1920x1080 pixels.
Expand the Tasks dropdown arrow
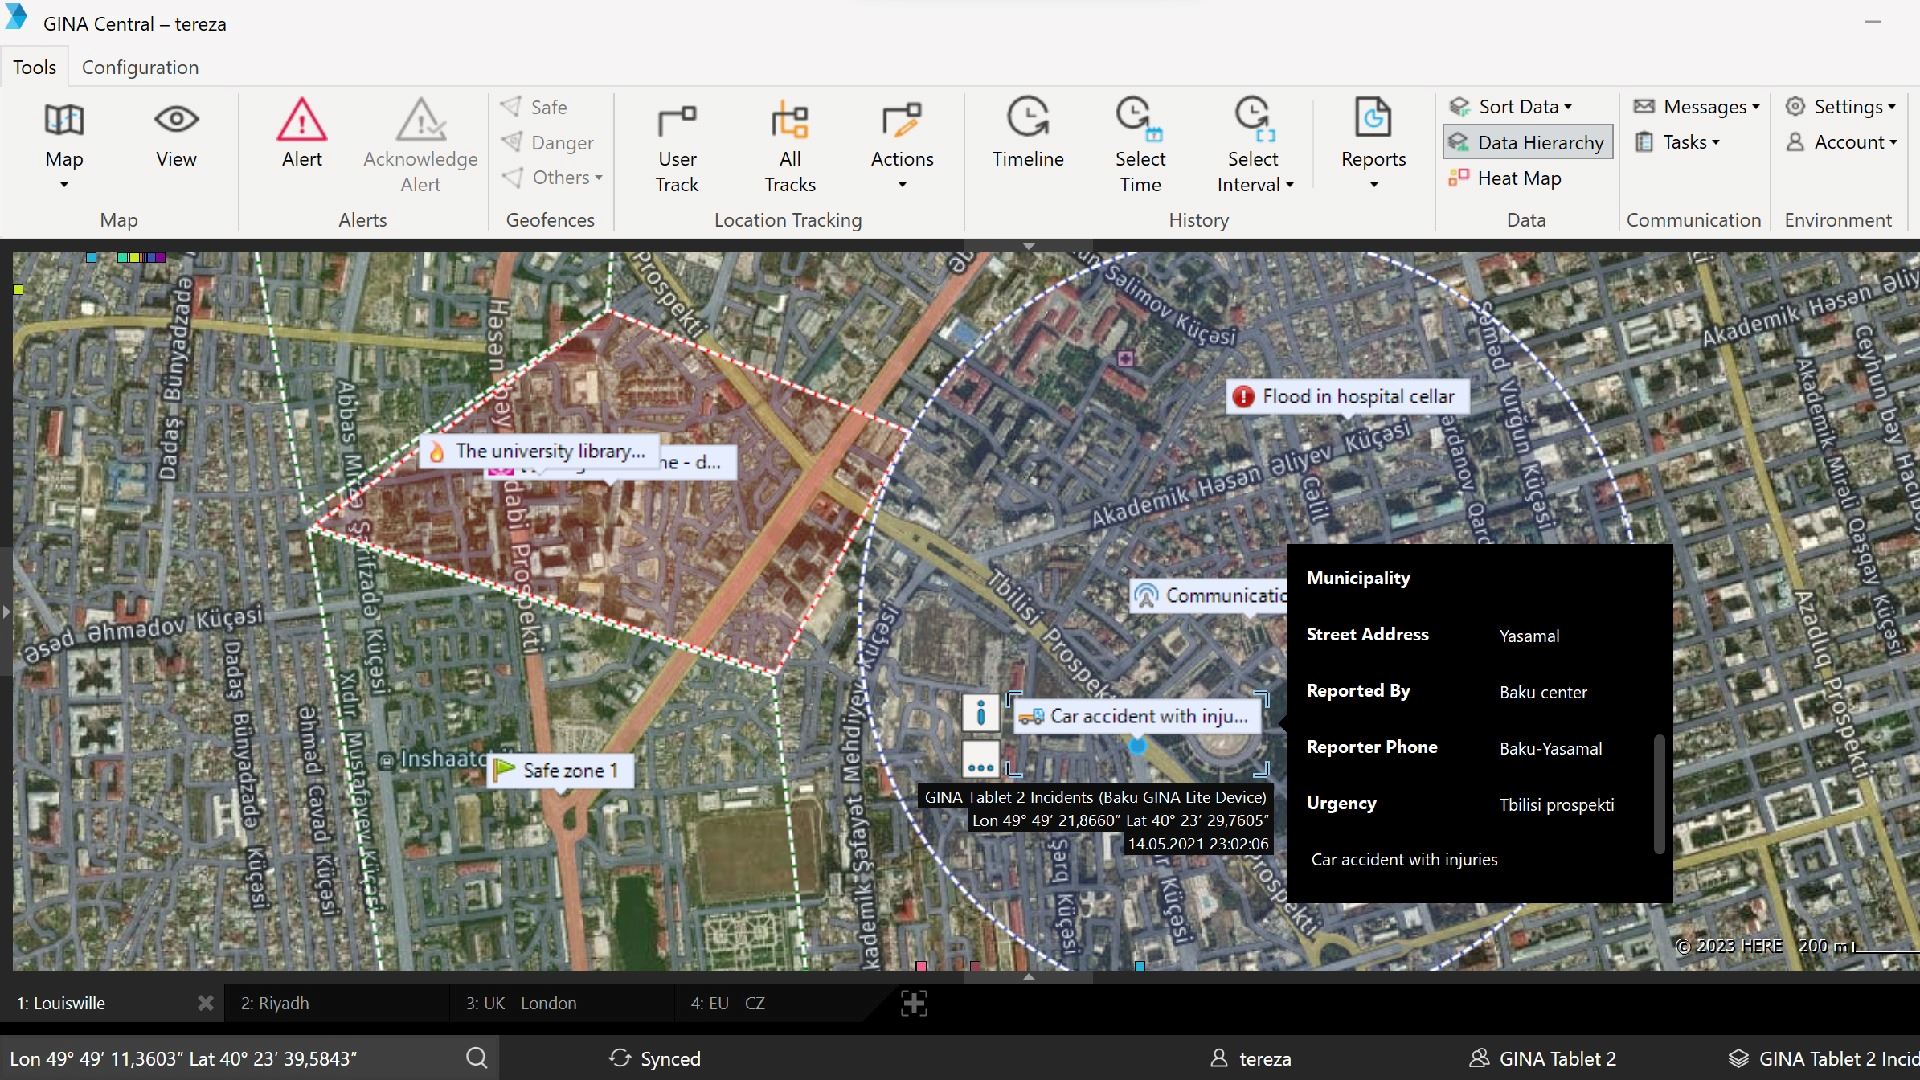click(1716, 143)
